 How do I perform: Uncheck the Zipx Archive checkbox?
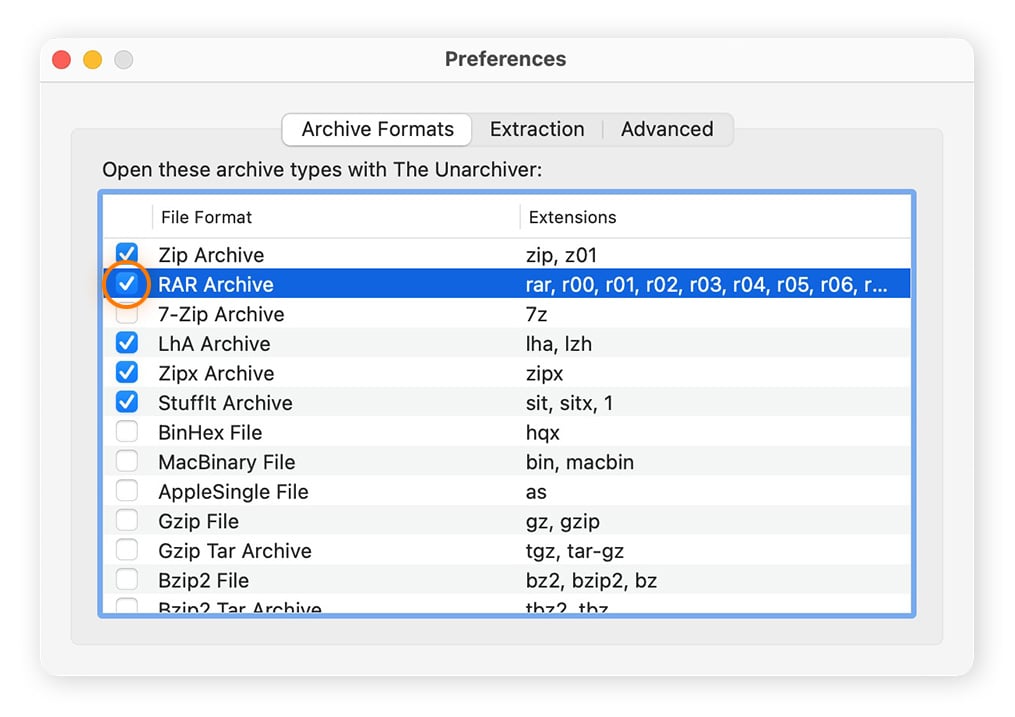click(127, 373)
